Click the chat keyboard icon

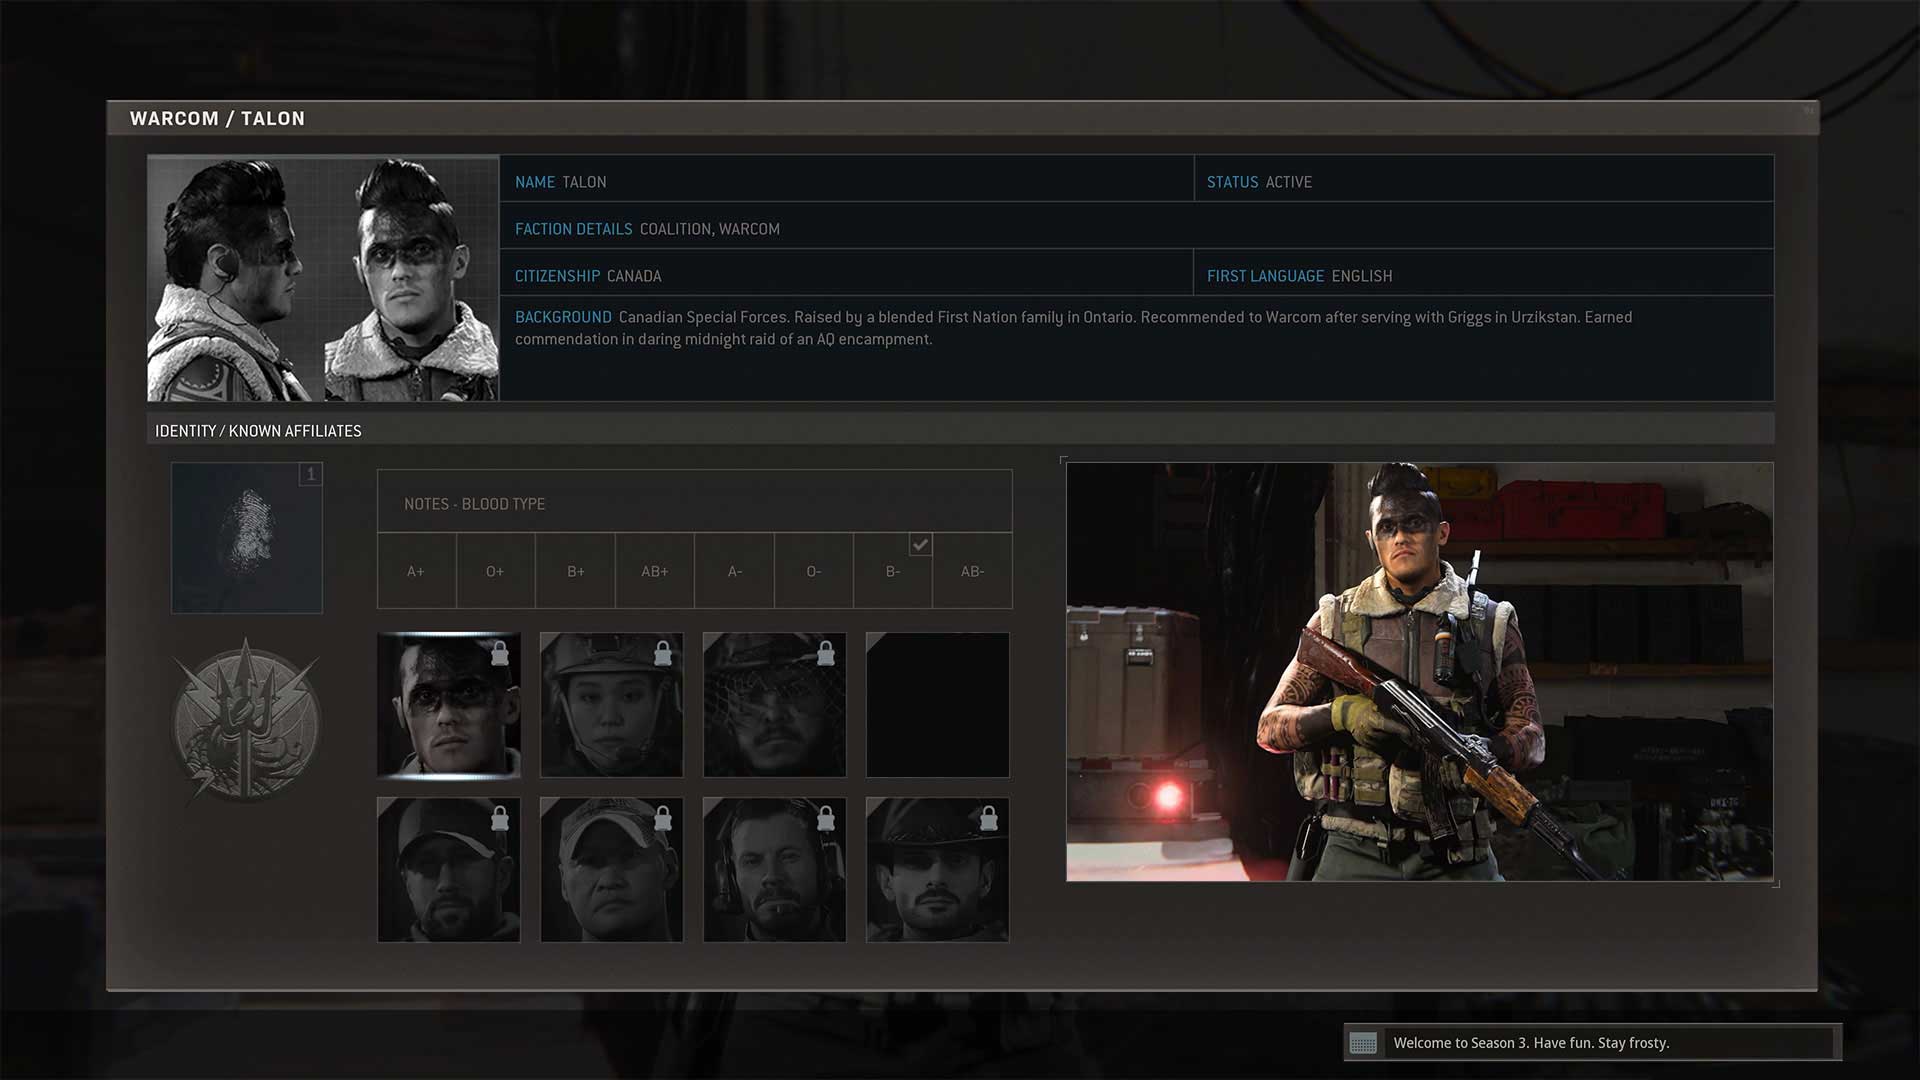tap(1363, 1043)
